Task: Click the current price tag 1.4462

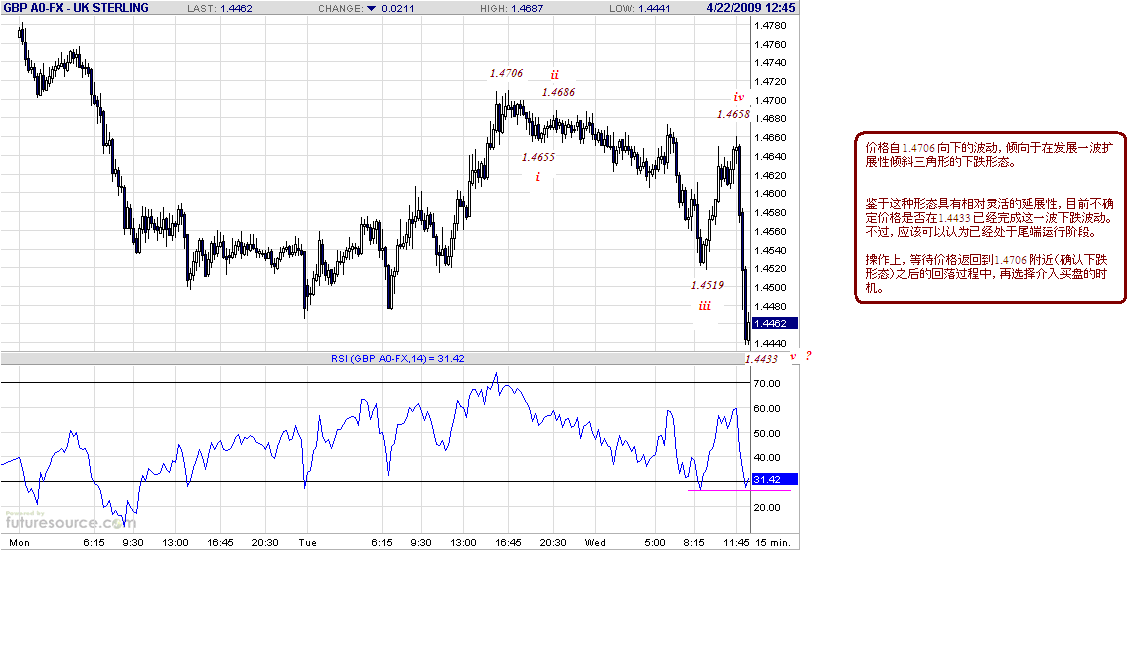Action: [774, 323]
